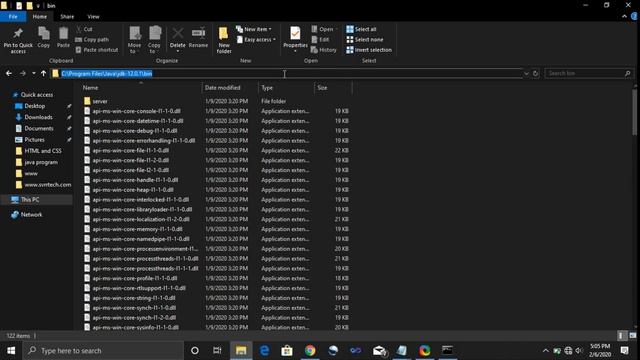This screenshot has width=640, height=360.
Task: Click the Paste ribbon icon
Action: pos(63,38)
